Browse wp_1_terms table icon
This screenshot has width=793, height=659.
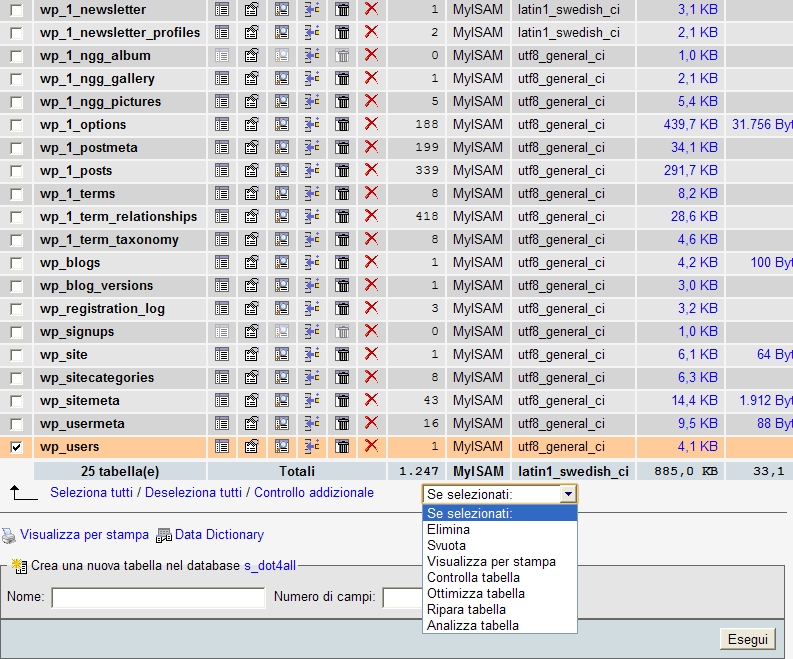222,194
